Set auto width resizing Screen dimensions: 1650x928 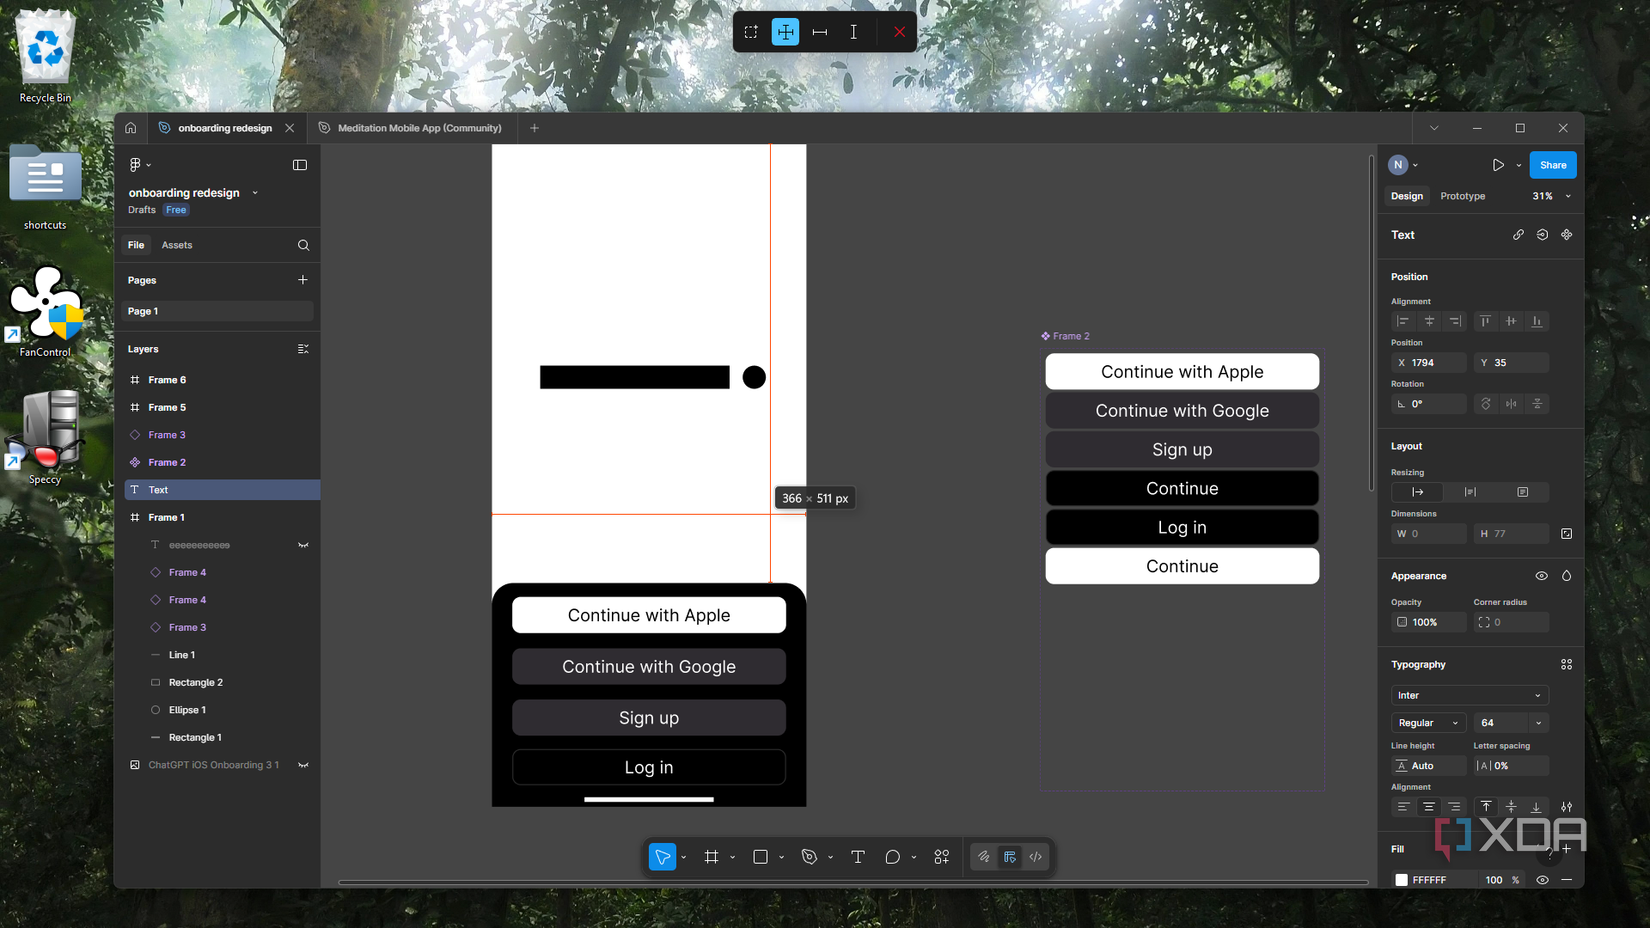pos(1417,492)
